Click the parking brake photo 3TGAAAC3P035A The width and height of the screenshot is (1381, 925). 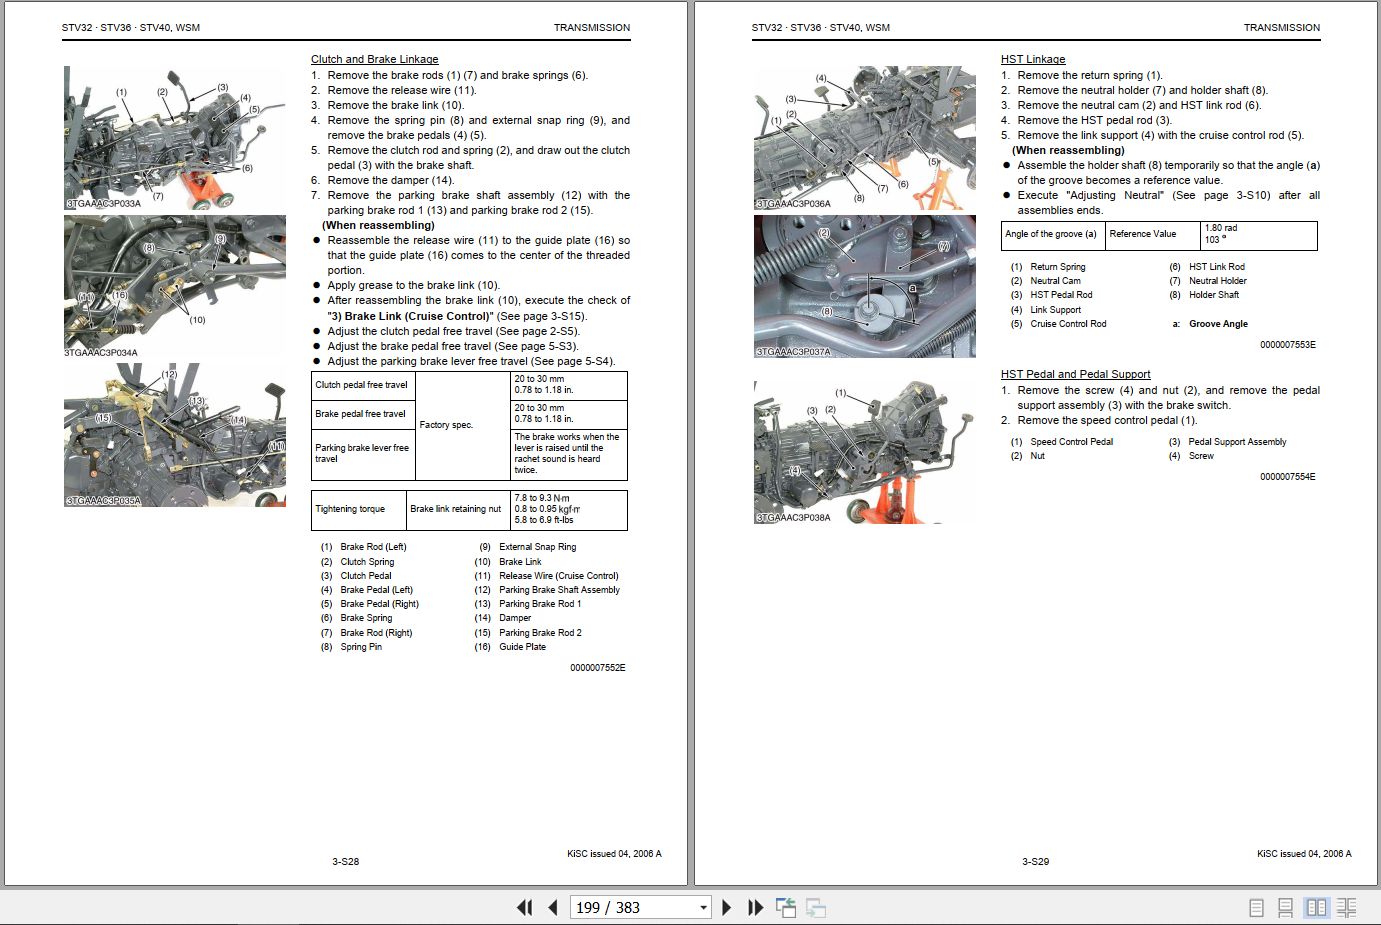click(x=174, y=435)
